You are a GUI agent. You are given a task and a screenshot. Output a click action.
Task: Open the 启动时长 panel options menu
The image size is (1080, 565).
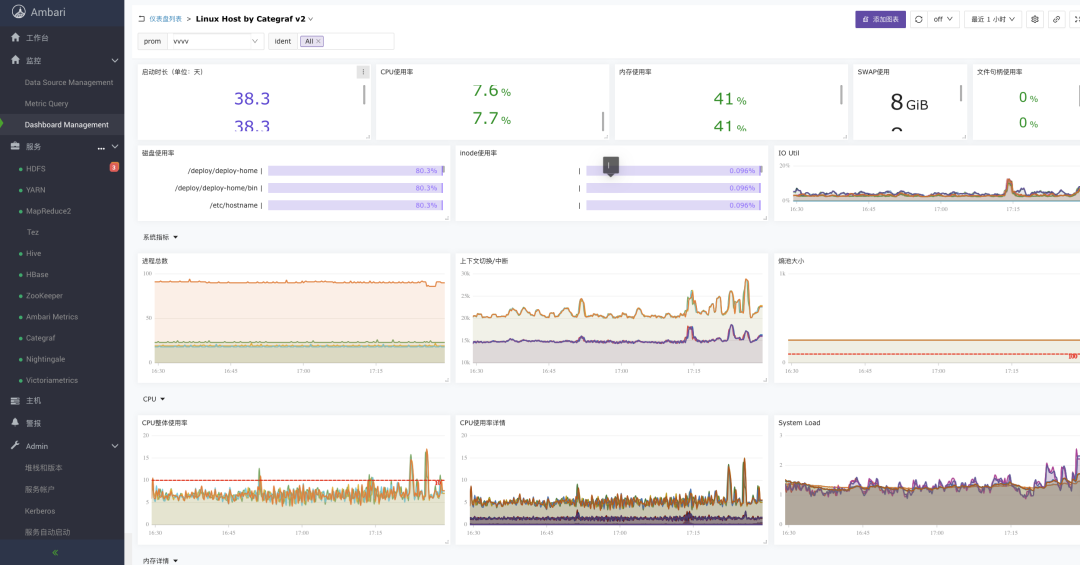363,72
